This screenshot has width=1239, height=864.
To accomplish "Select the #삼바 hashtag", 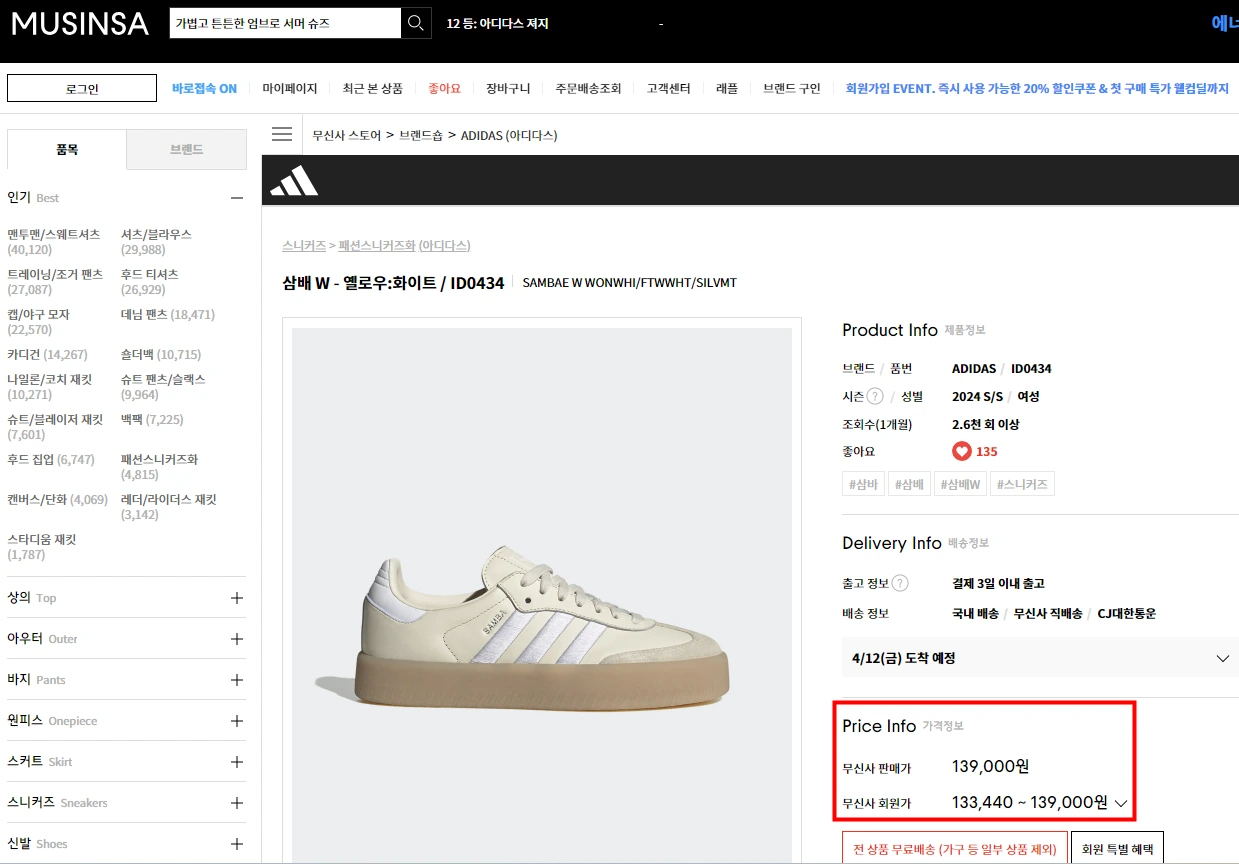I will click(x=862, y=483).
